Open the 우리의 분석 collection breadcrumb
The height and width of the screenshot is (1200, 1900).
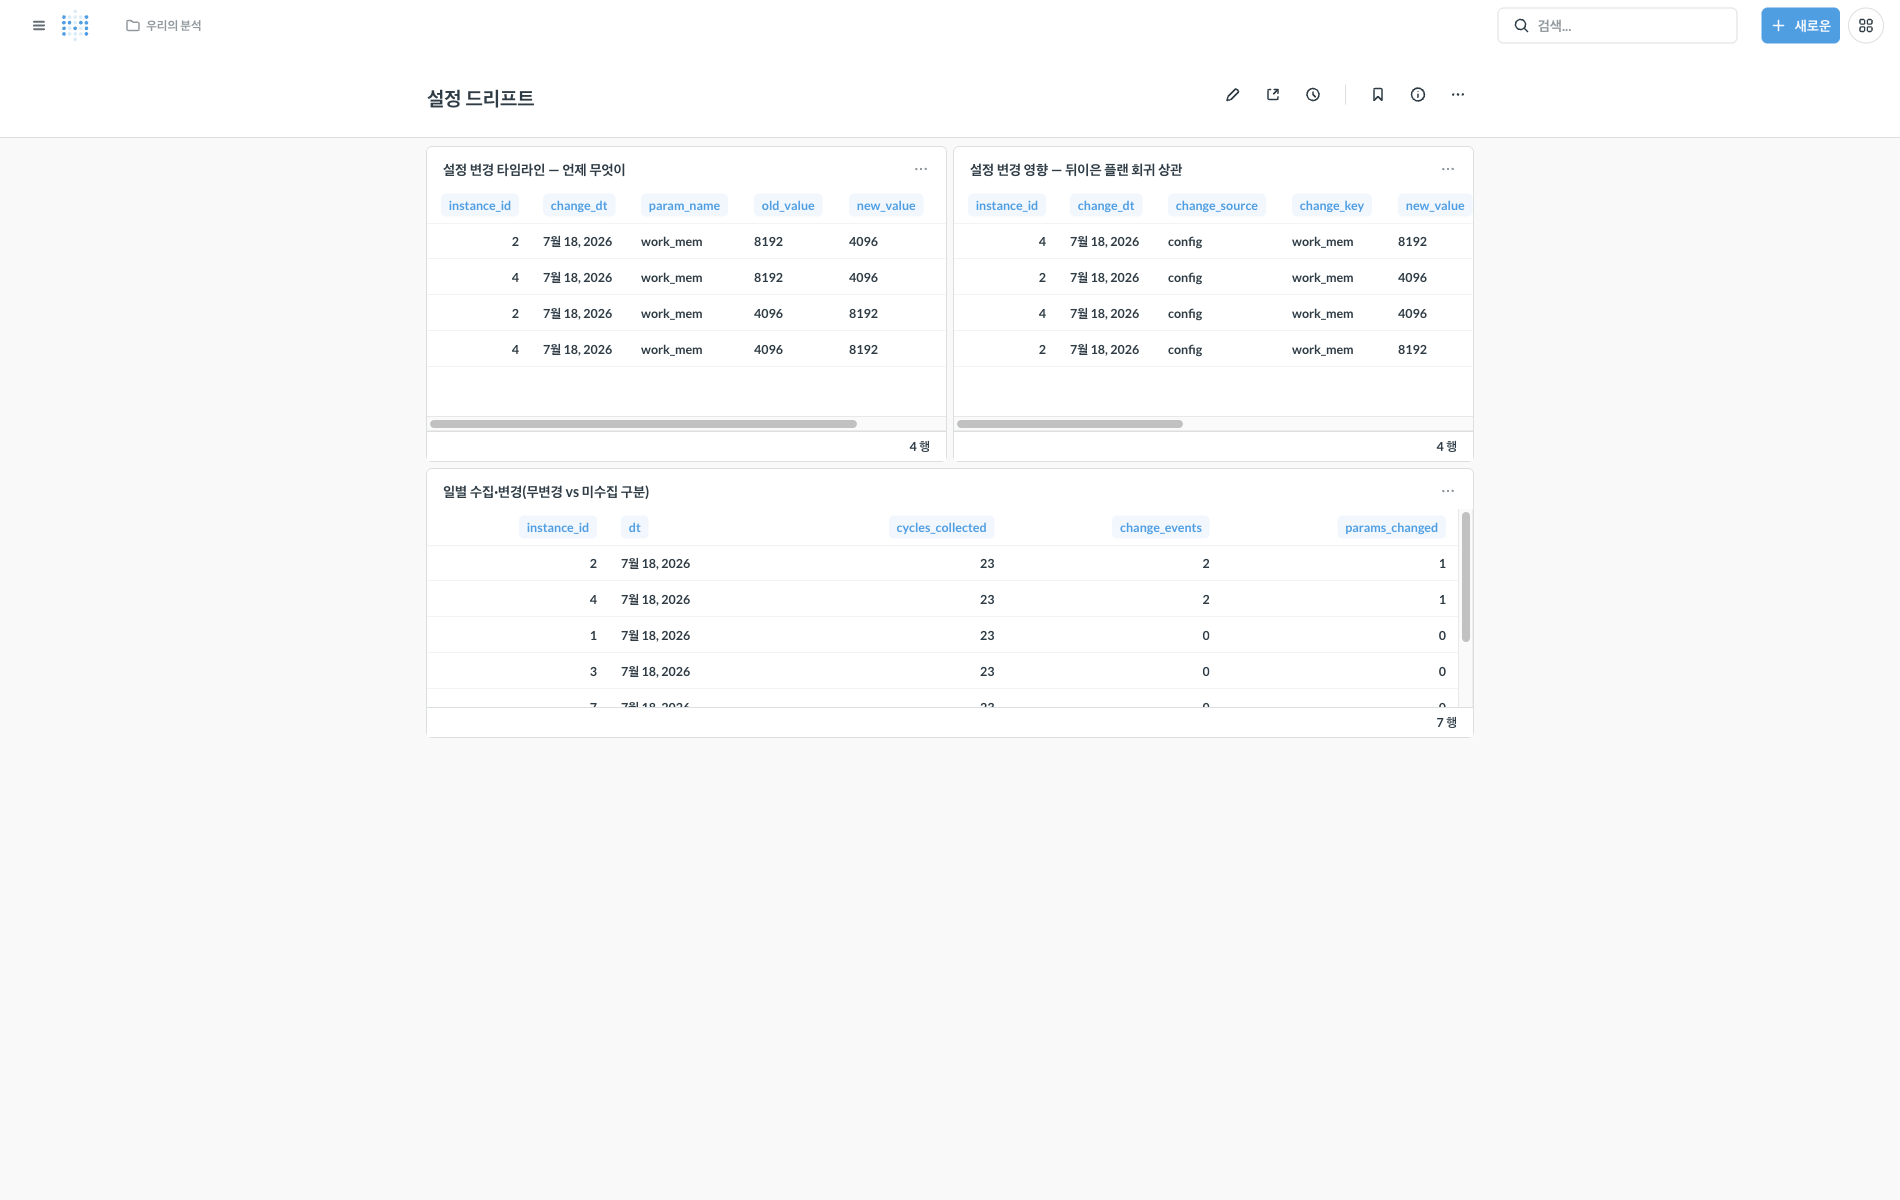coord(164,26)
